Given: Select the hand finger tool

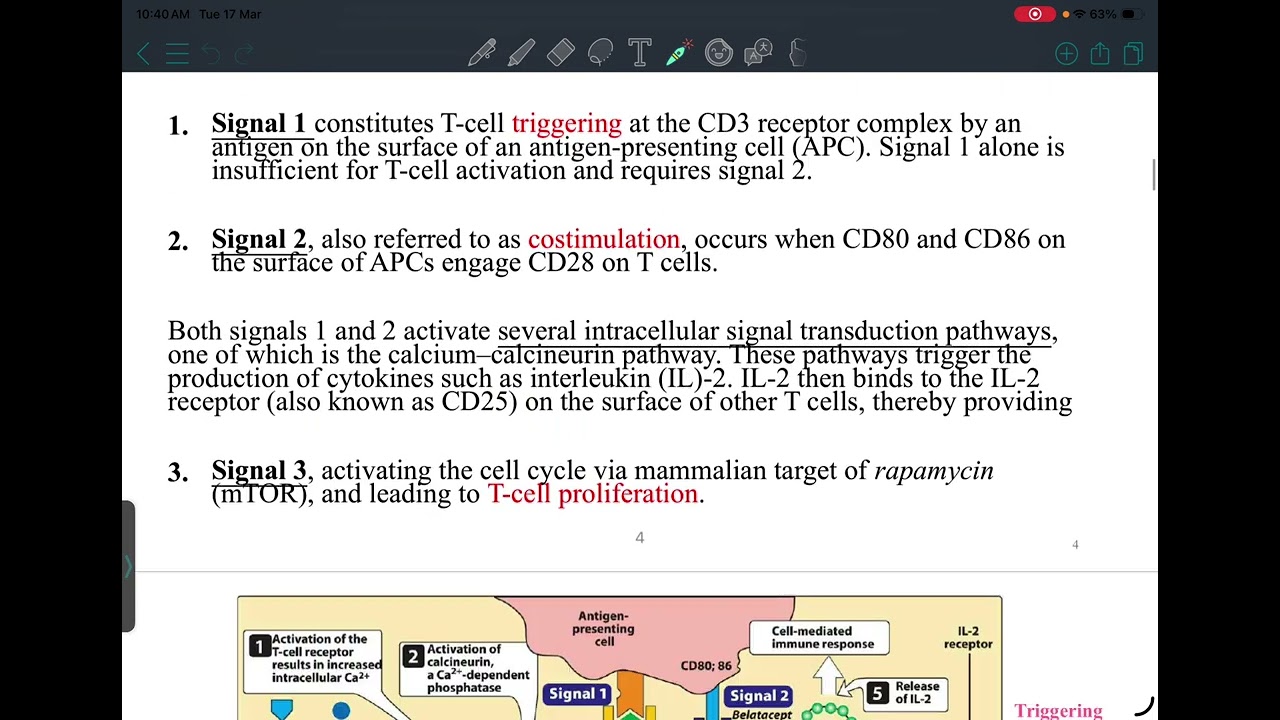Looking at the screenshot, I should pos(798,53).
